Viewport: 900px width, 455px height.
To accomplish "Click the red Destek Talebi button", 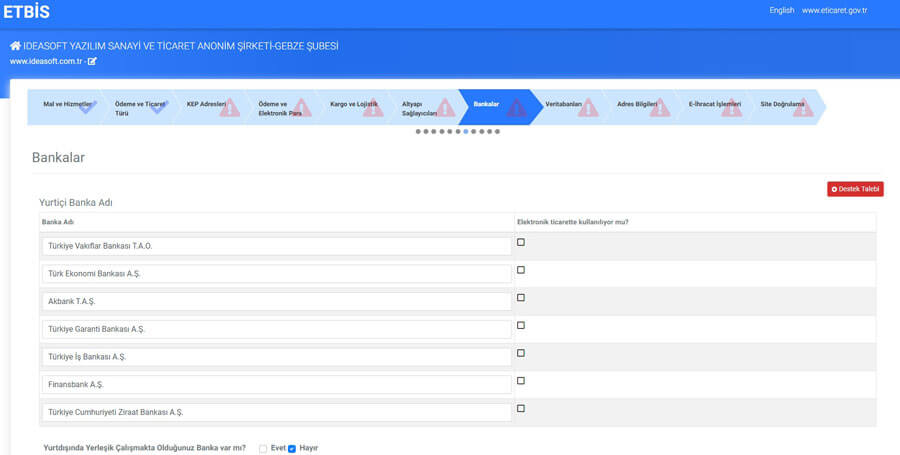I will (855, 189).
